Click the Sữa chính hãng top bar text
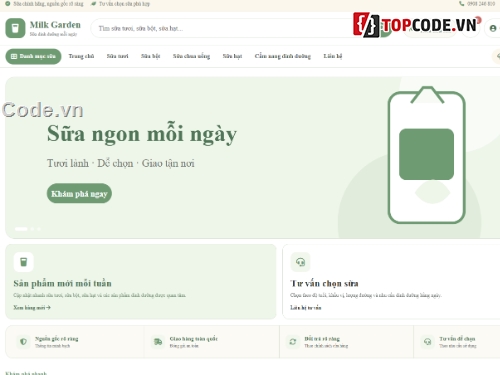The width and height of the screenshot is (500, 375). click(x=48, y=4)
